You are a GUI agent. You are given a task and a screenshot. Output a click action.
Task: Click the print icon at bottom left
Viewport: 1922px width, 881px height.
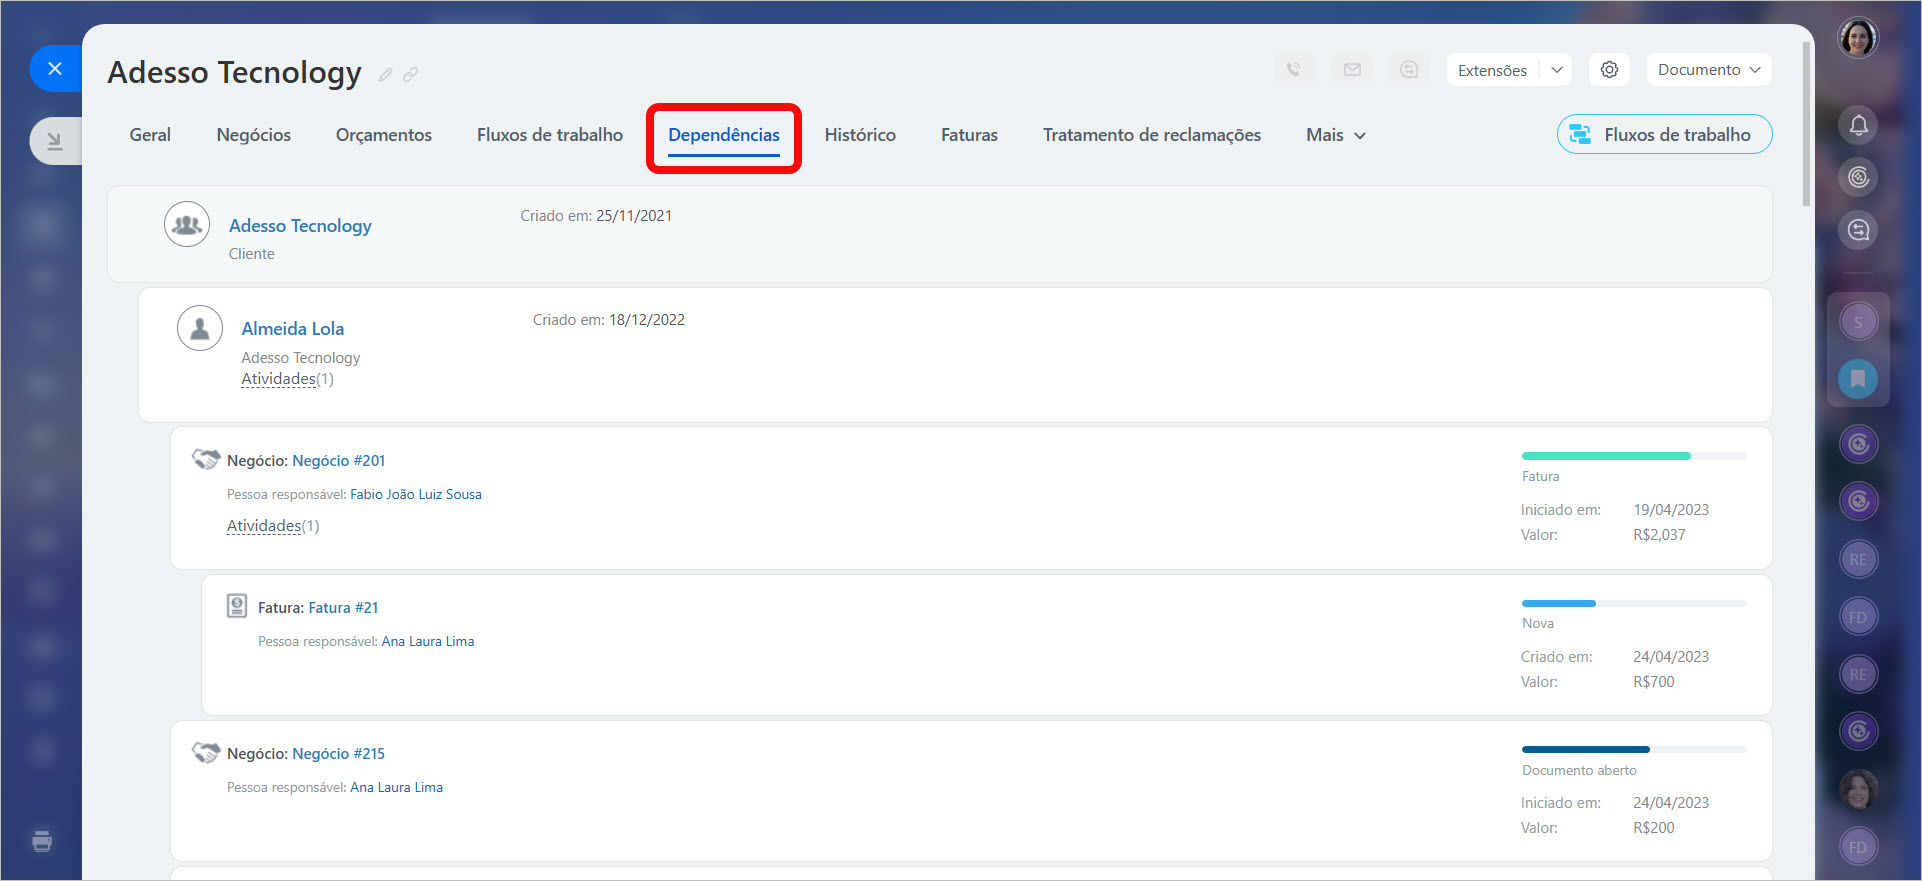click(42, 841)
